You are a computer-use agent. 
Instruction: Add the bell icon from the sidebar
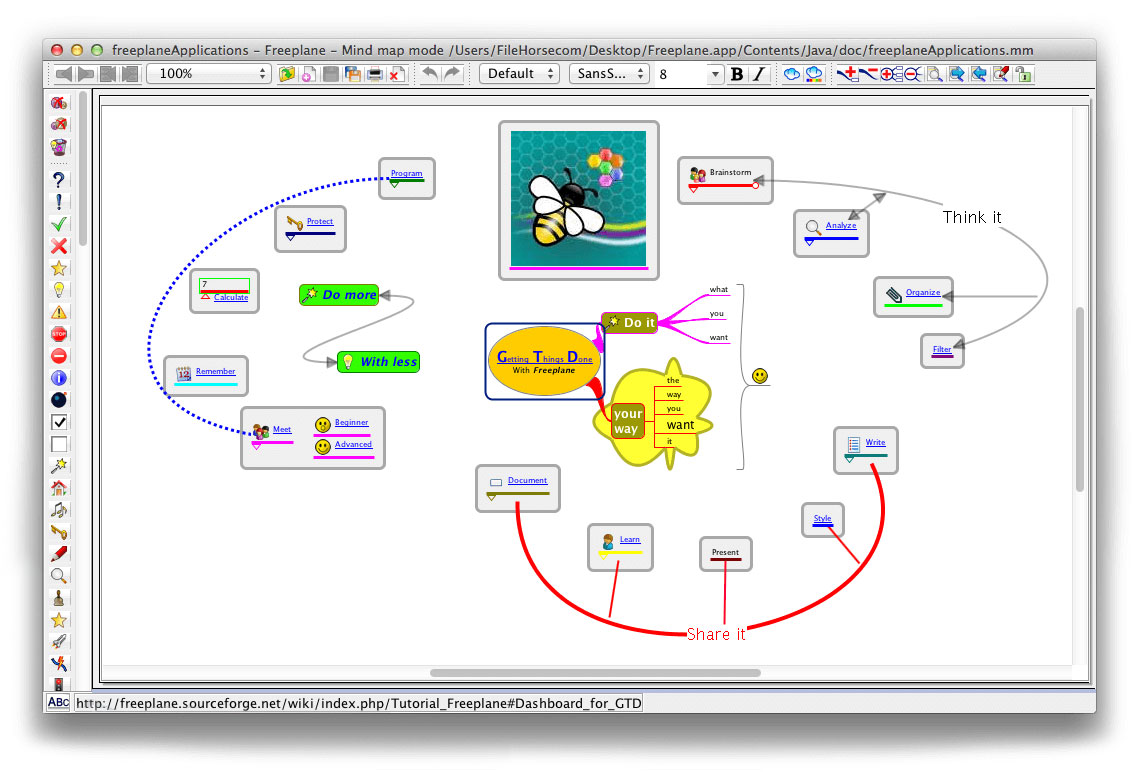click(59, 598)
